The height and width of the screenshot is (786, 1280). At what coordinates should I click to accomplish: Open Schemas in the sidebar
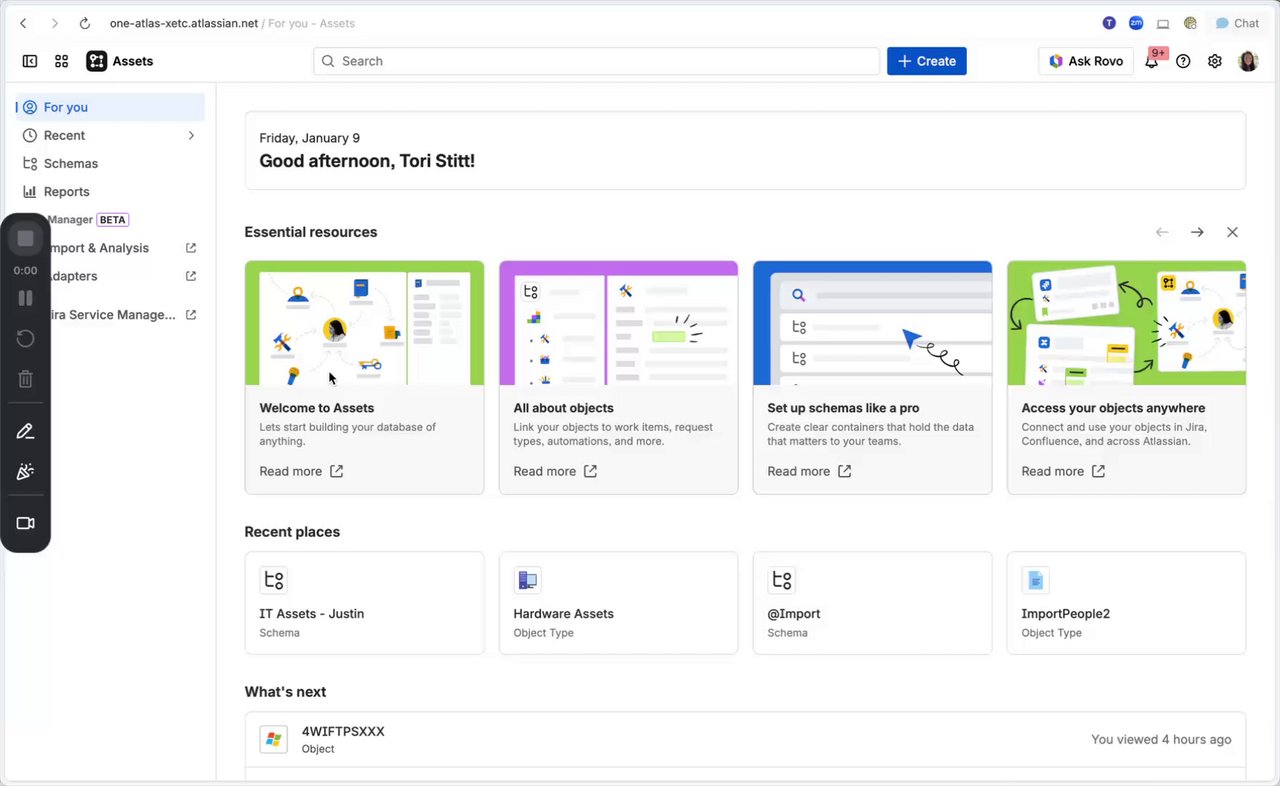point(70,163)
